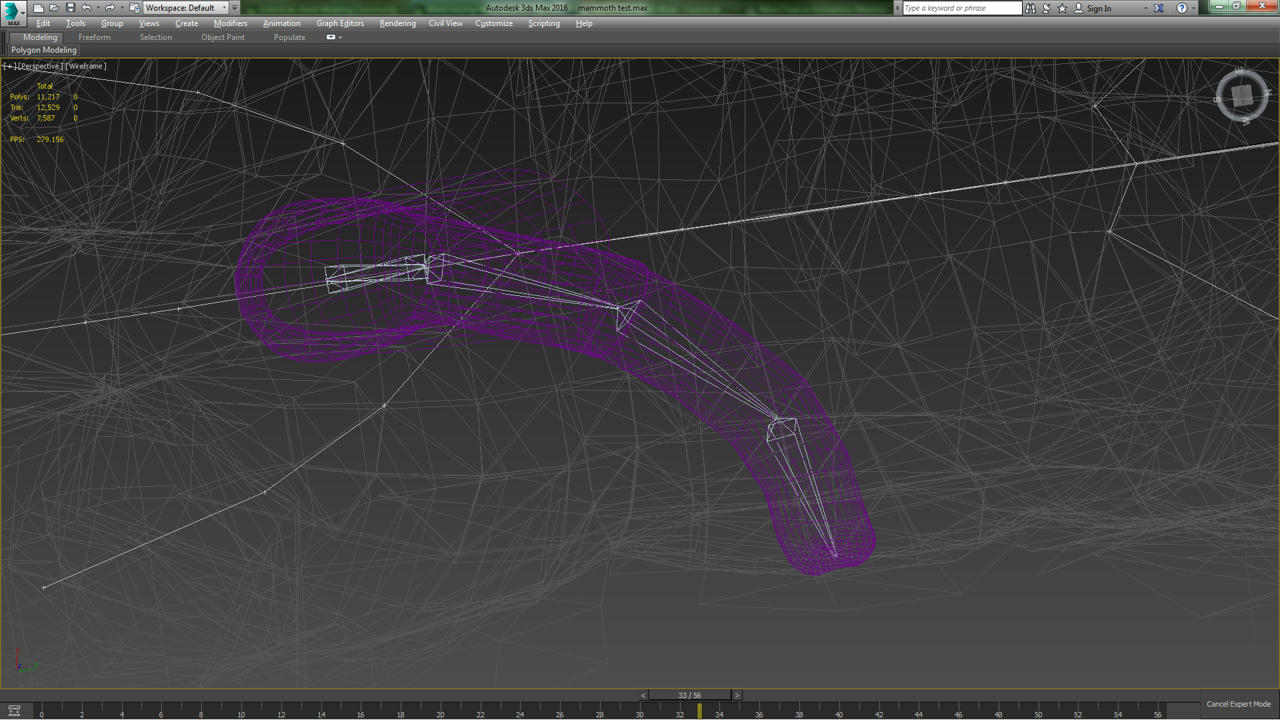
Task: Click the Sign In link
Action: (x=1098, y=8)
